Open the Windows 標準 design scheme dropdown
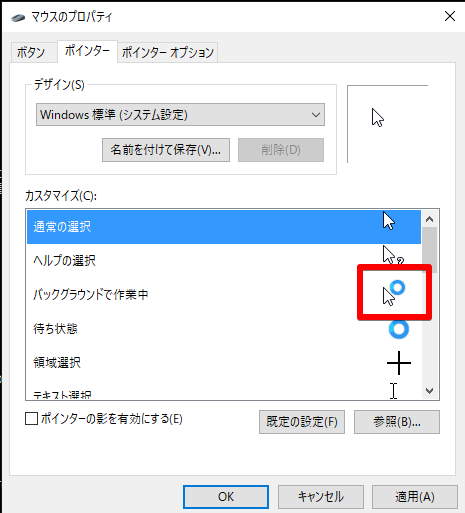The width and height of the screenshot is (465, 513). coord(180,115)
